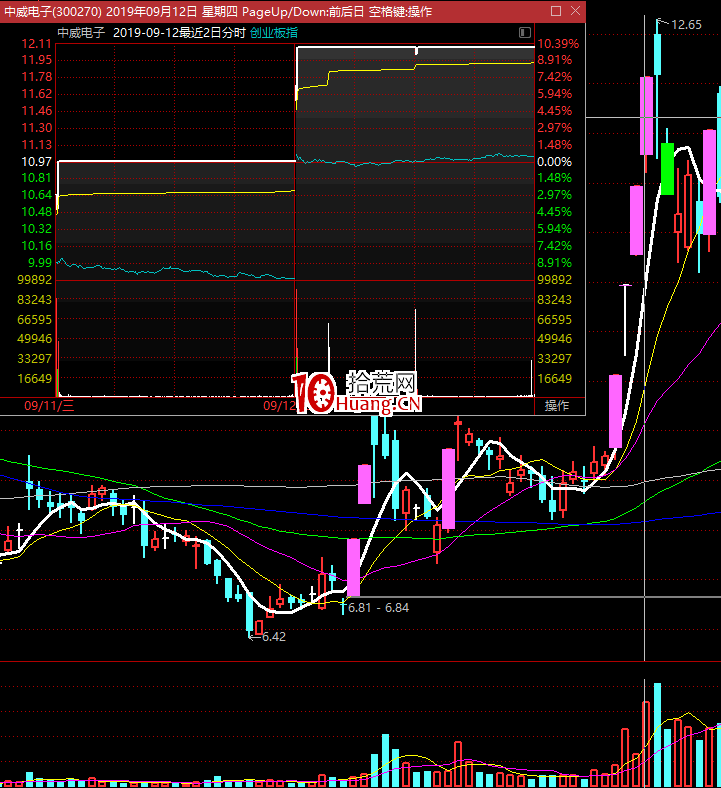Click the 10.97 previous close label
The image size is (721, 788).
pyautogui.click(x=37, y=162)
